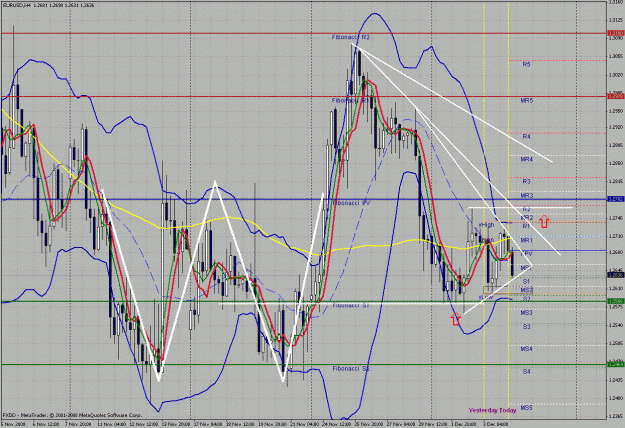This screenshot has height=428, width=625.
Task: Click the Yesterday session label
Action: point(483,410)
